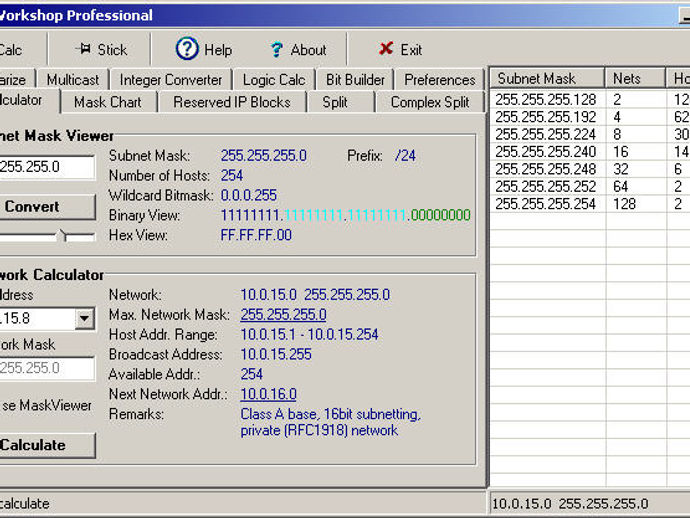Click the Stick pin icon
Screen dimensions: 690x518
tap(83, 48)
